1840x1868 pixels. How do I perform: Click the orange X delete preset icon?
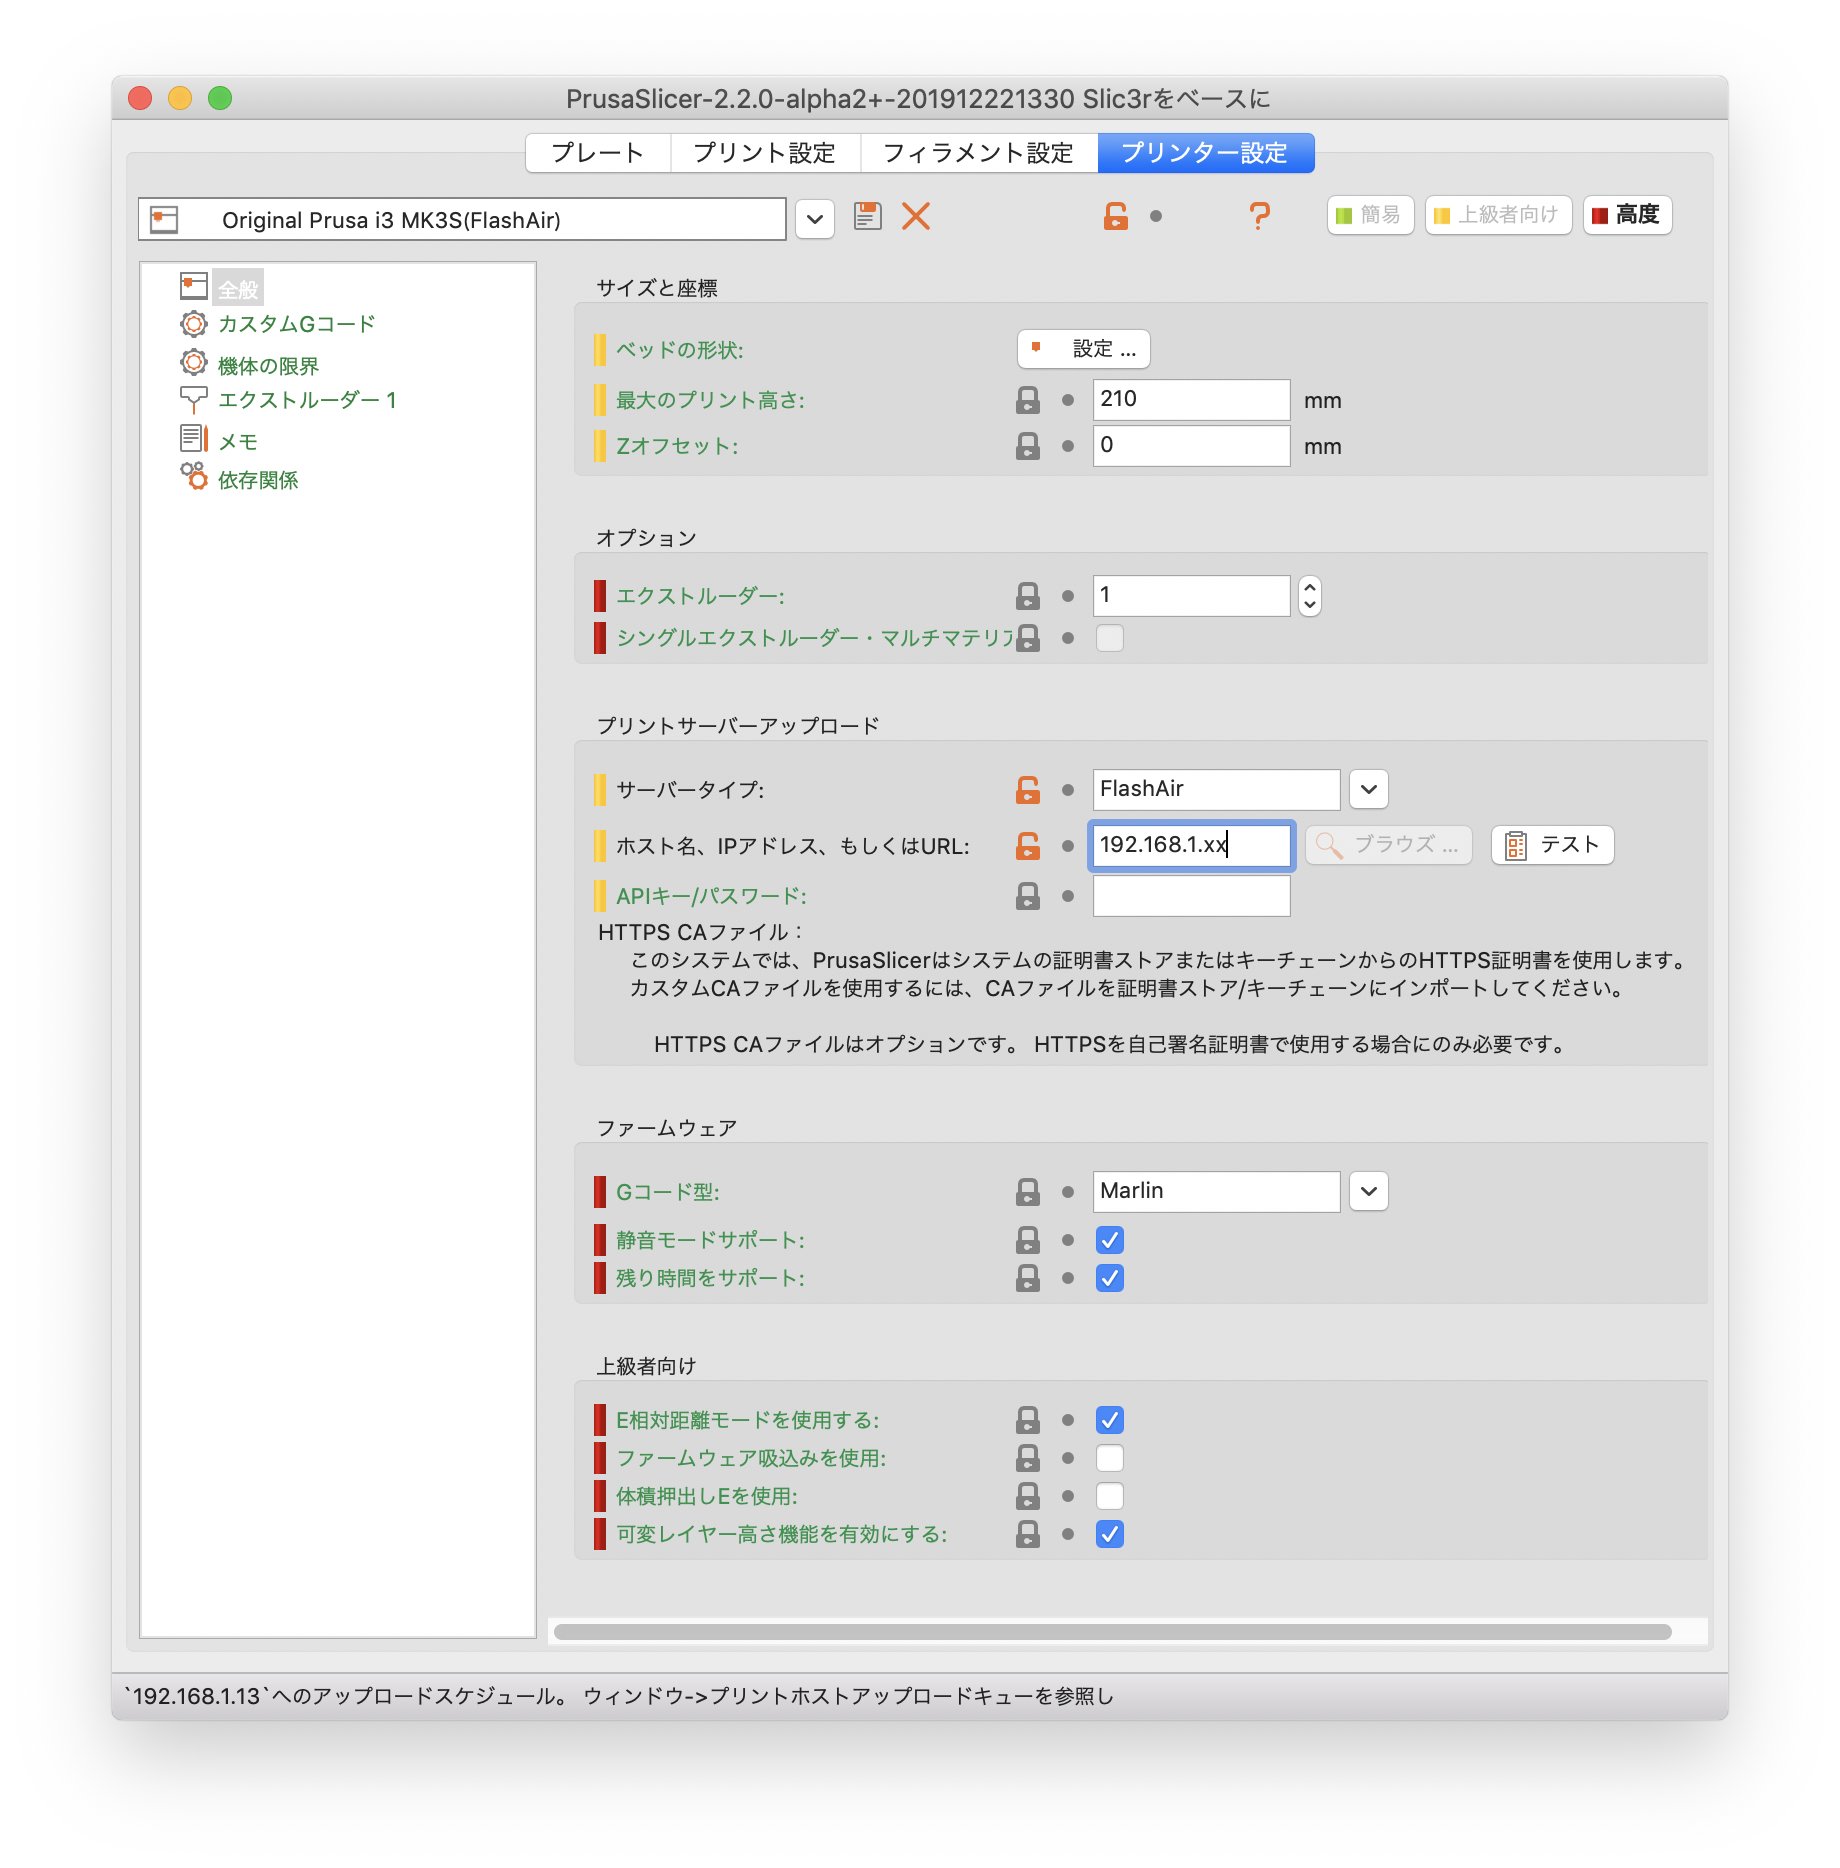coord(915,216)
